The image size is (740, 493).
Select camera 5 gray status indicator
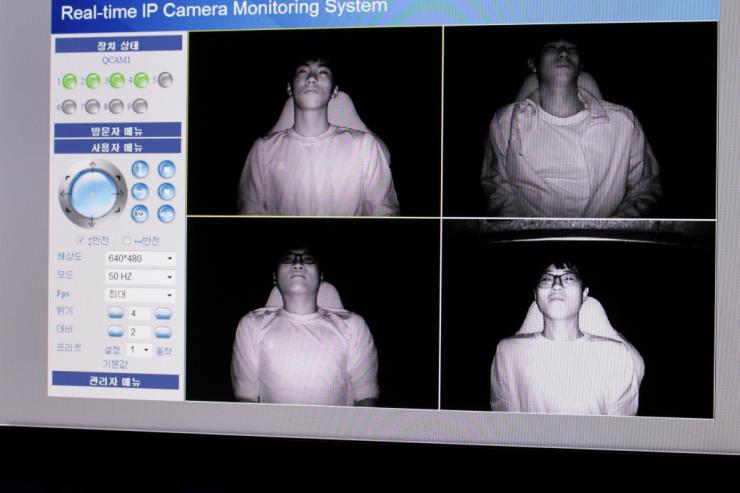(165, 80)
